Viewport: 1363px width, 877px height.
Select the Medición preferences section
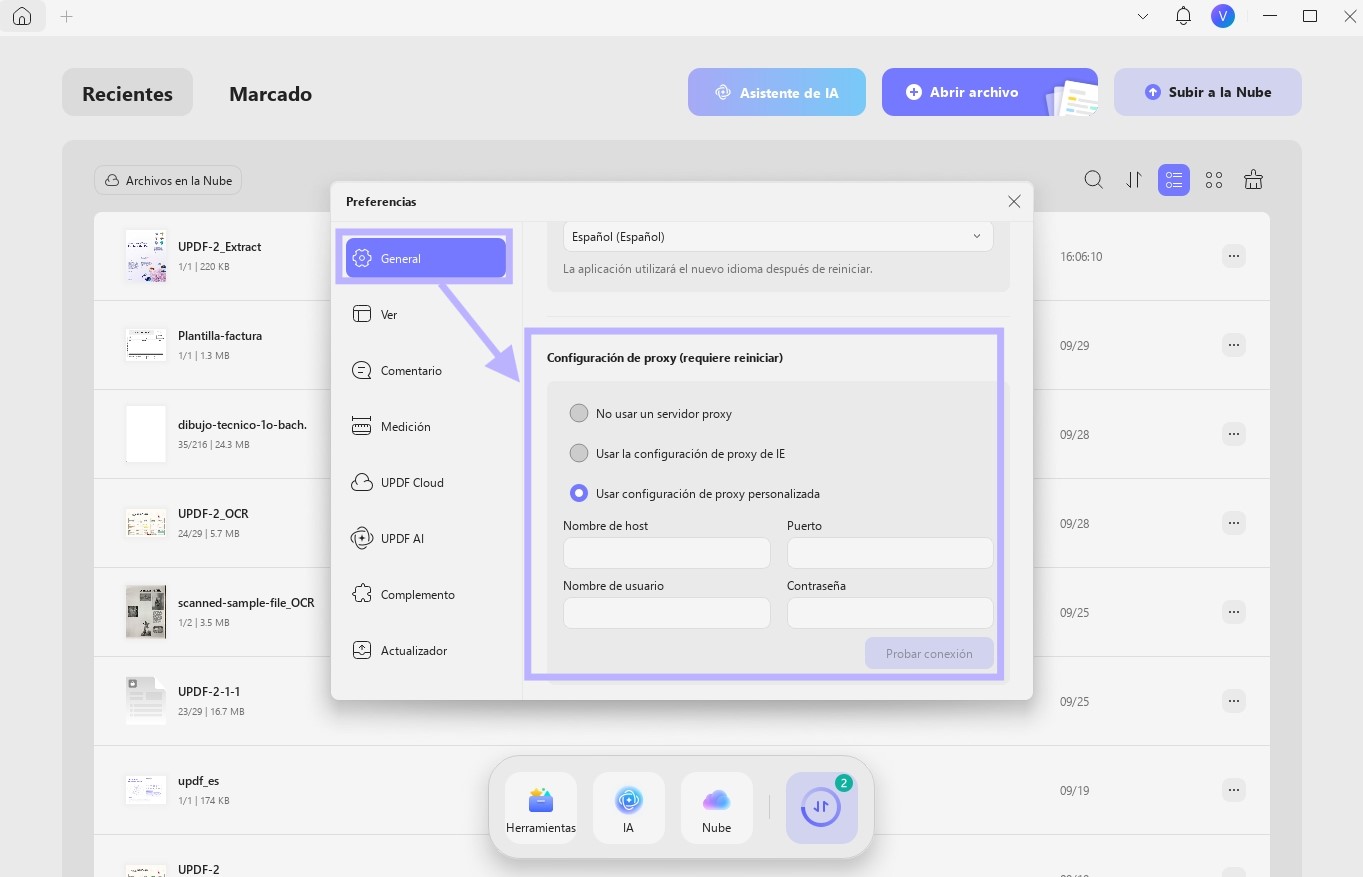[x=425, y=426]
